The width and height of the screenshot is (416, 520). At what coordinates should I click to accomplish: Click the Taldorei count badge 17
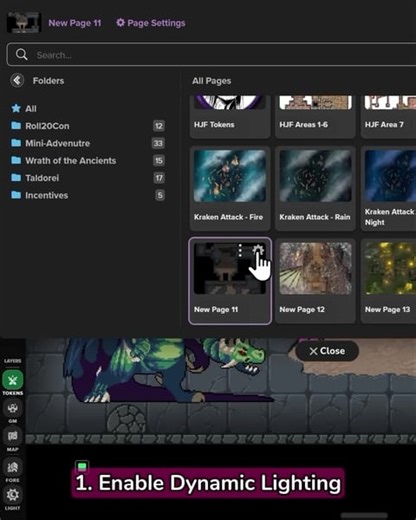159,178
